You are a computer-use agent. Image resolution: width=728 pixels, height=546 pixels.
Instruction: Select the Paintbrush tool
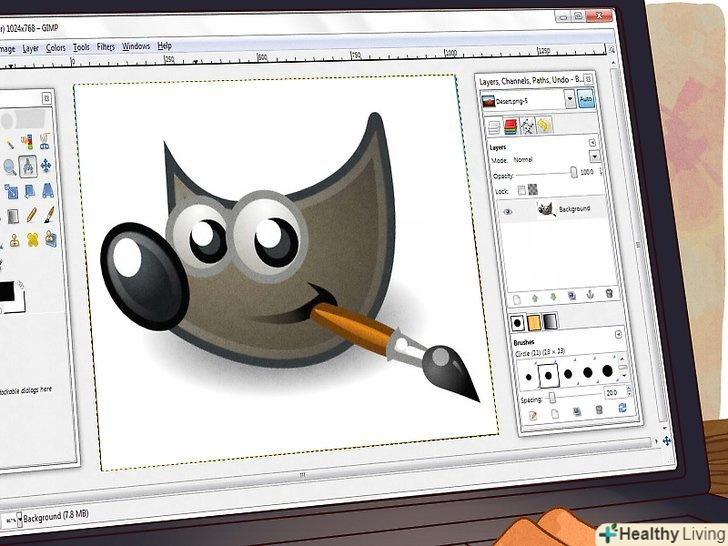(x=49, y=214)
